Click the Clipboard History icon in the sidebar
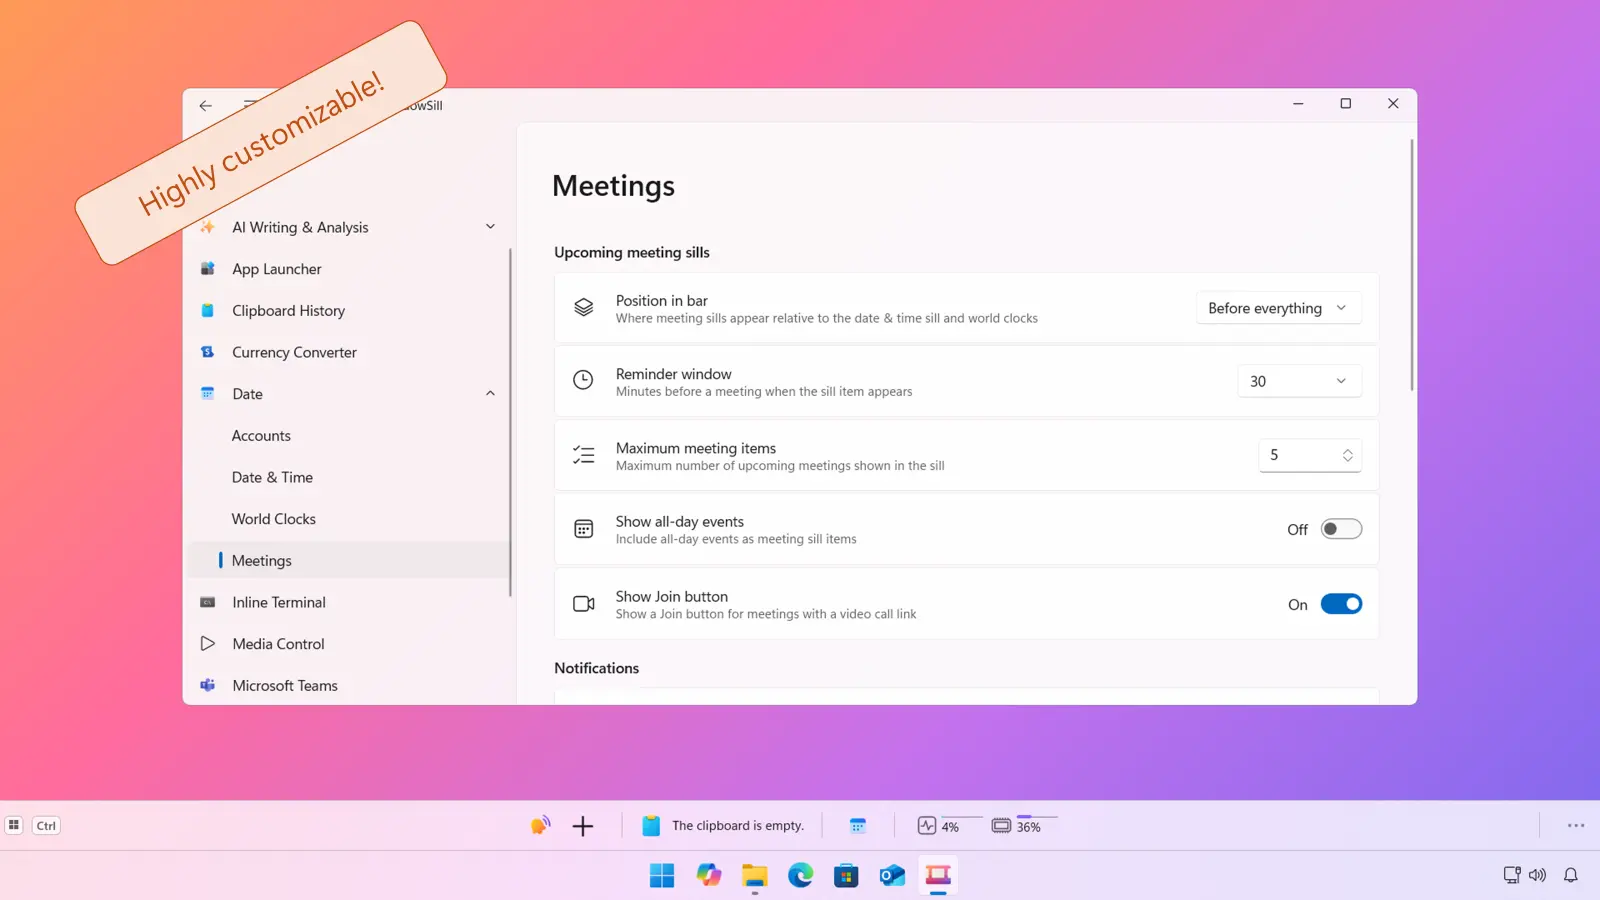The width and height of the screenshot is (1600, 900). [208, 311]
